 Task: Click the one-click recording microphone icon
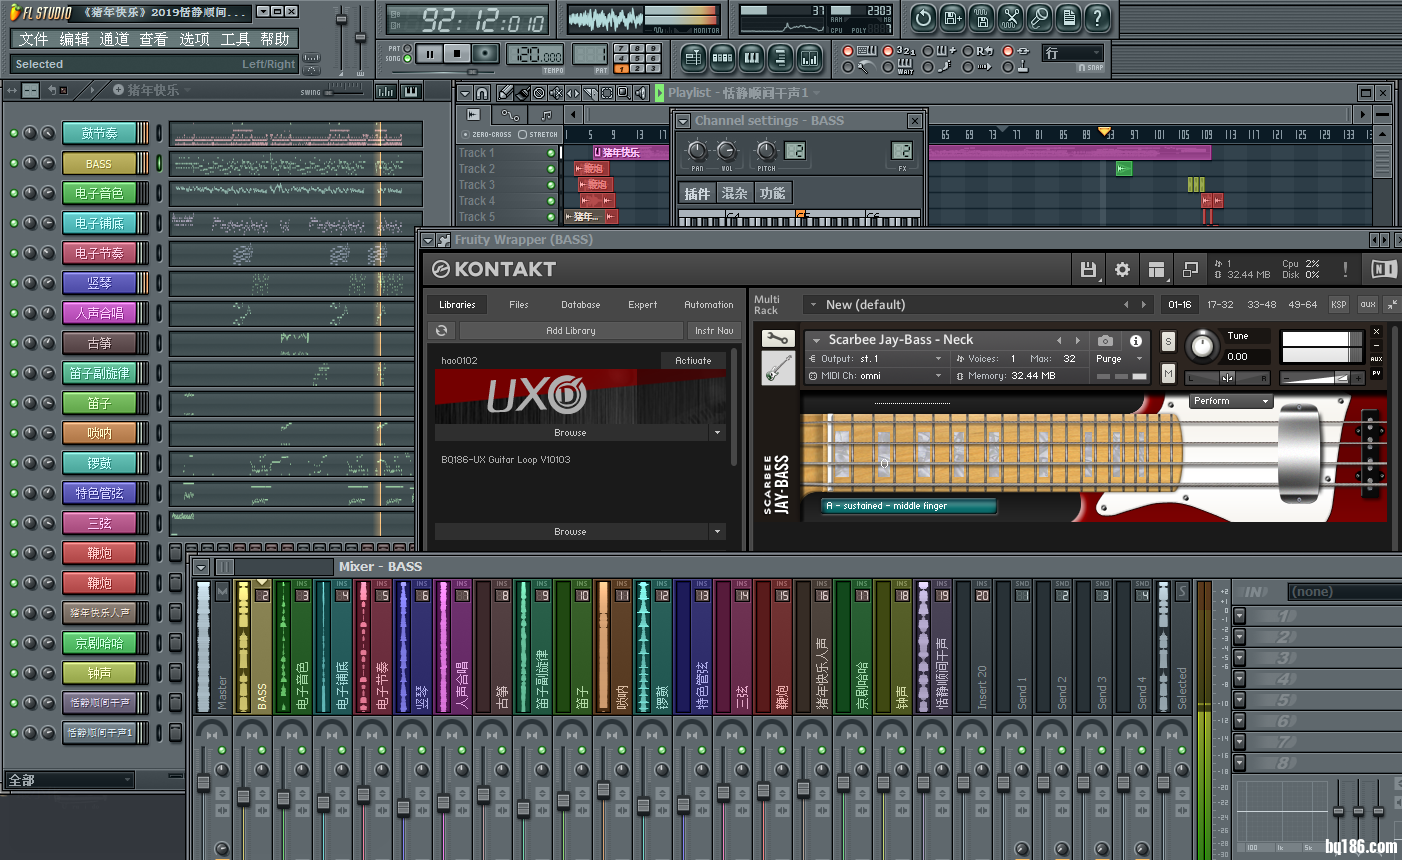1039,17
